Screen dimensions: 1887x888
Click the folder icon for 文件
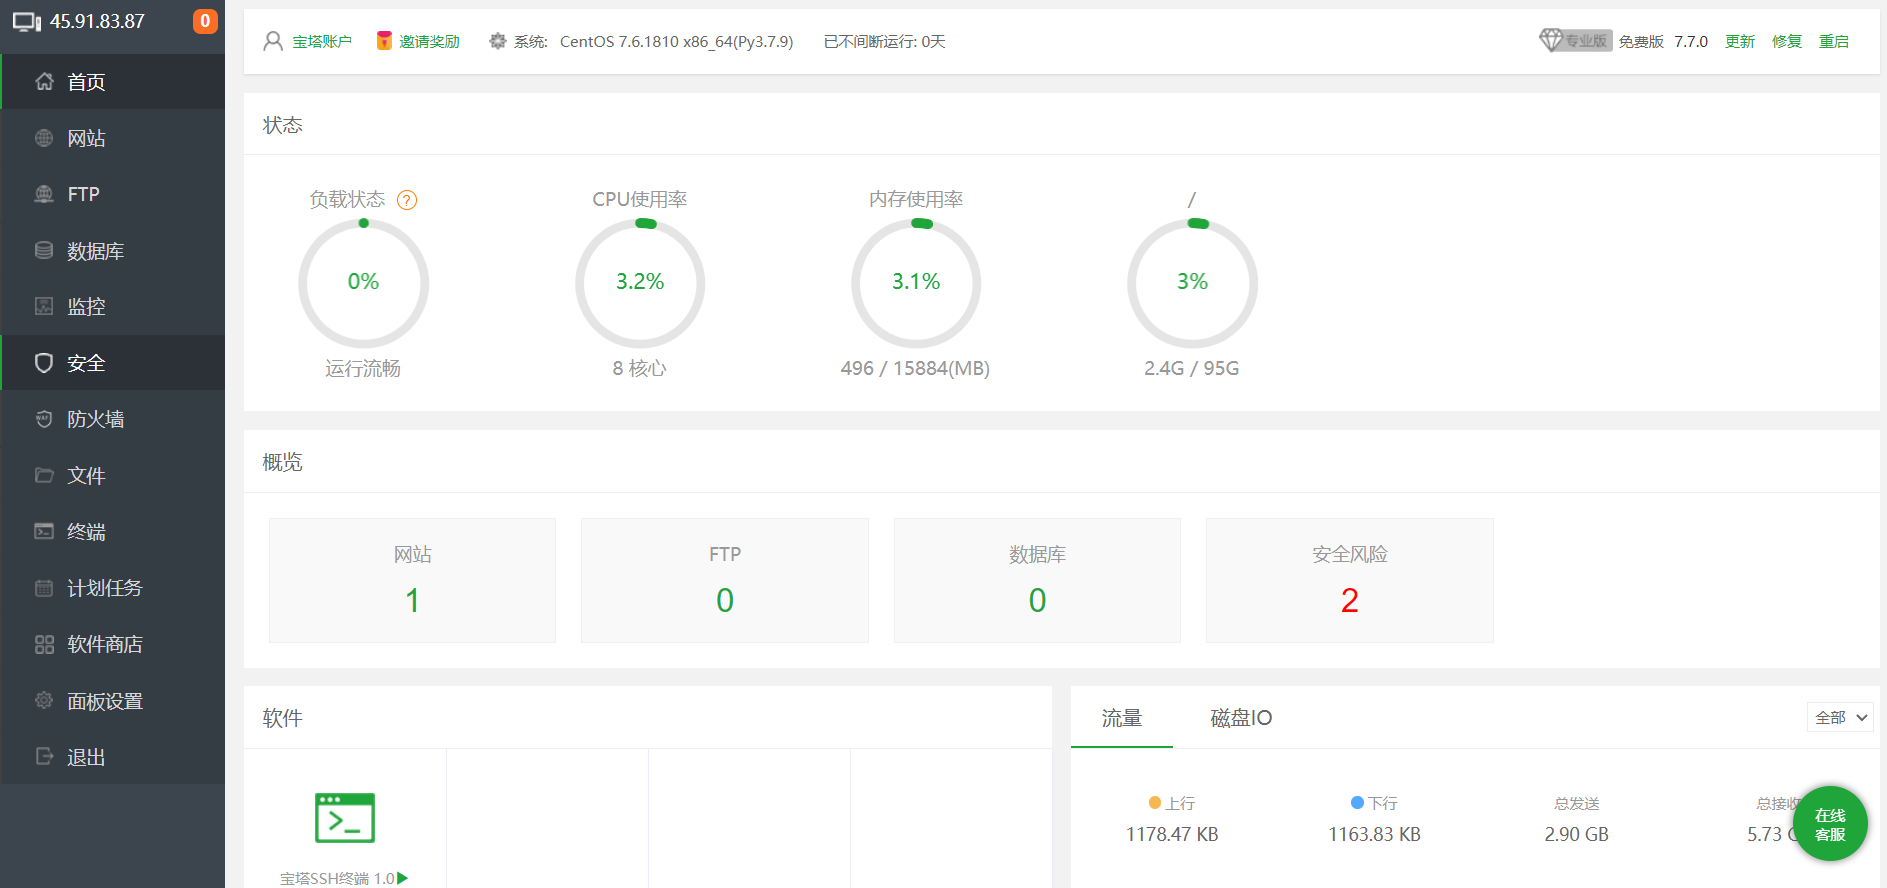tap(44, 475)
